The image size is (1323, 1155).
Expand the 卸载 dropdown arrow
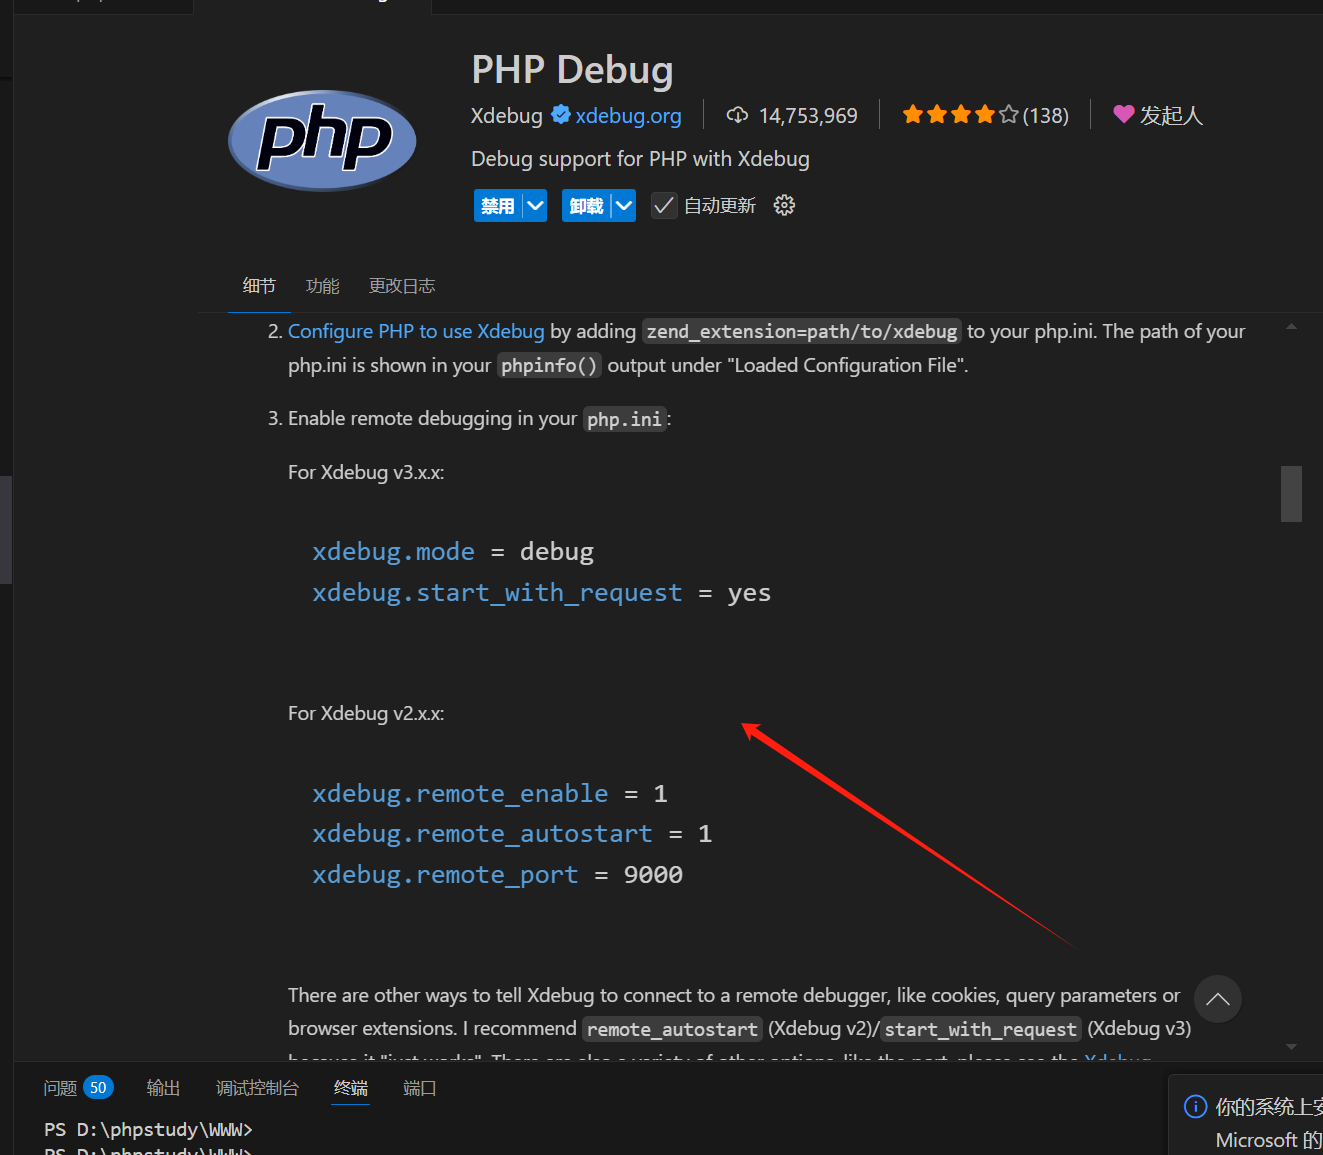tap(624, 206)
